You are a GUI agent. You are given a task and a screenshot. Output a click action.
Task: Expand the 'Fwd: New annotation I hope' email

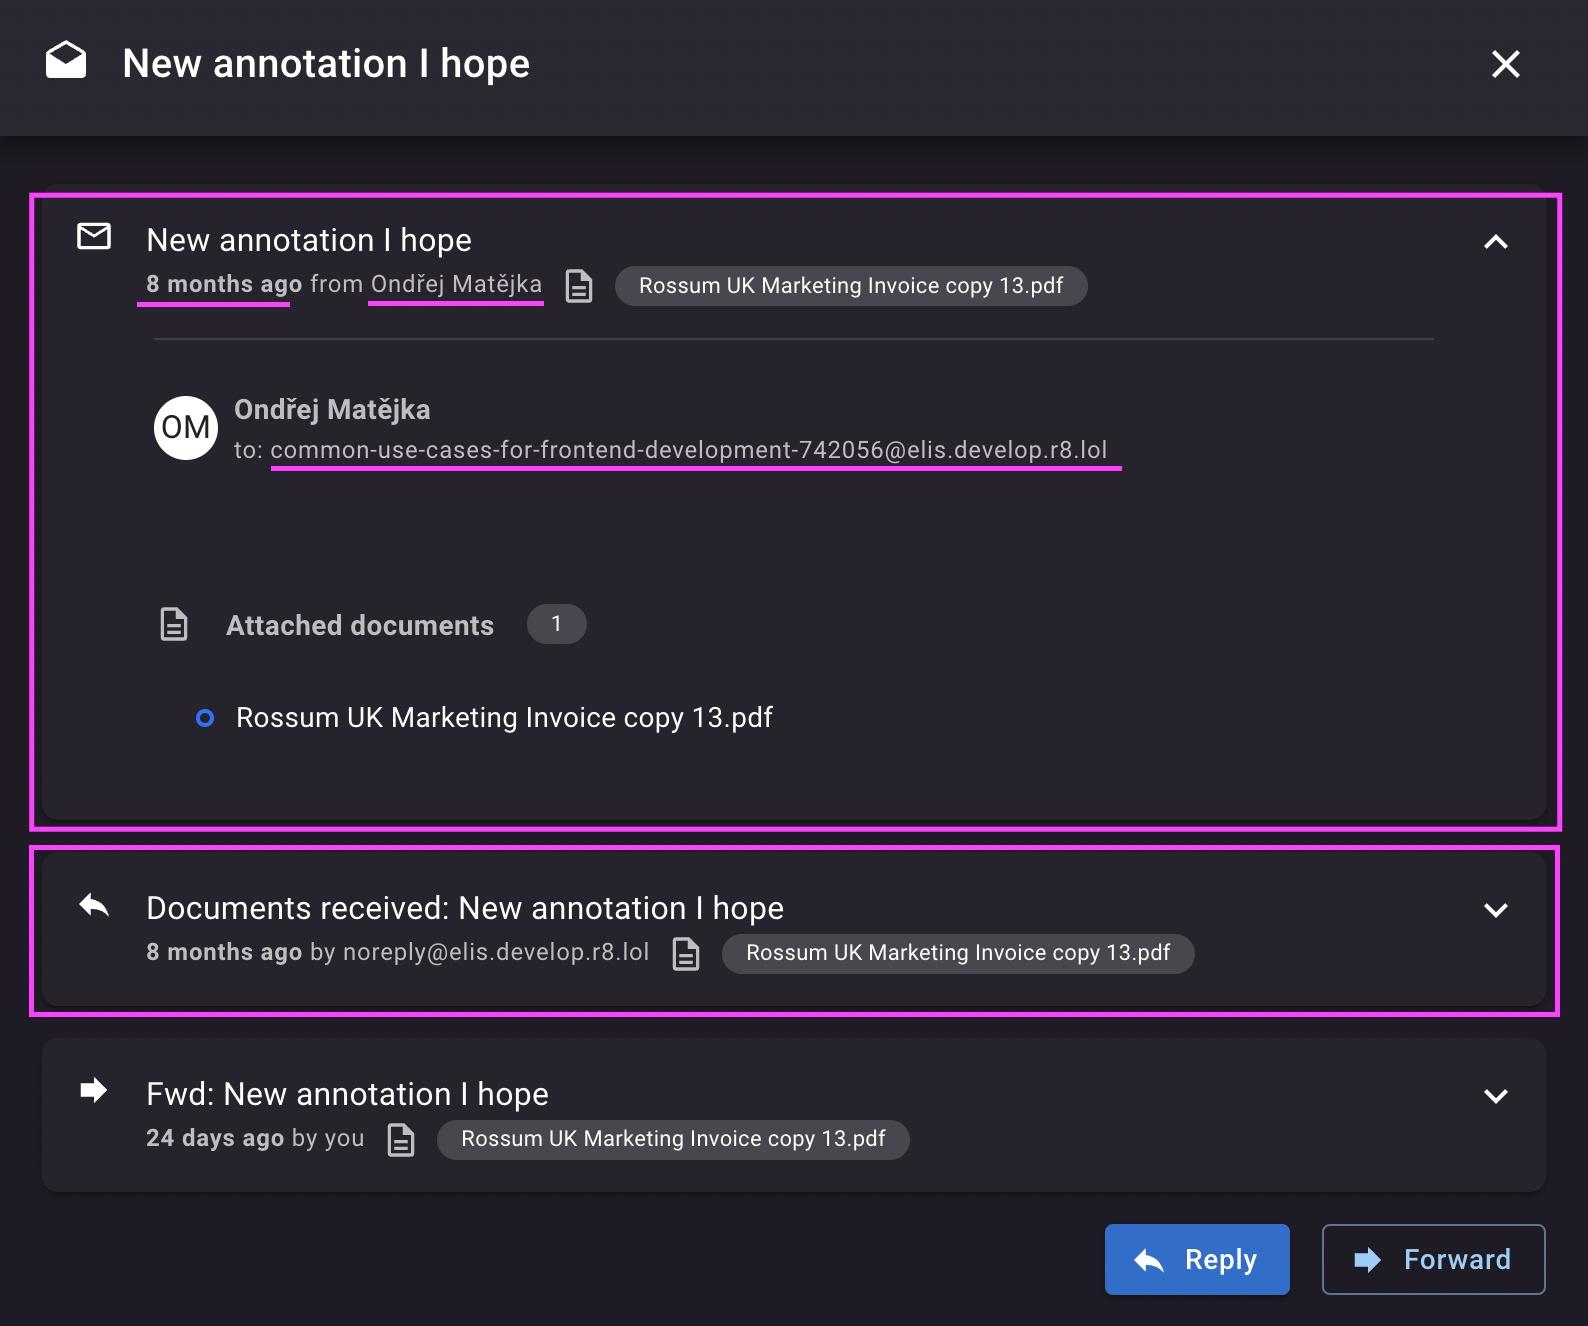click(x=1495, y=1096)
